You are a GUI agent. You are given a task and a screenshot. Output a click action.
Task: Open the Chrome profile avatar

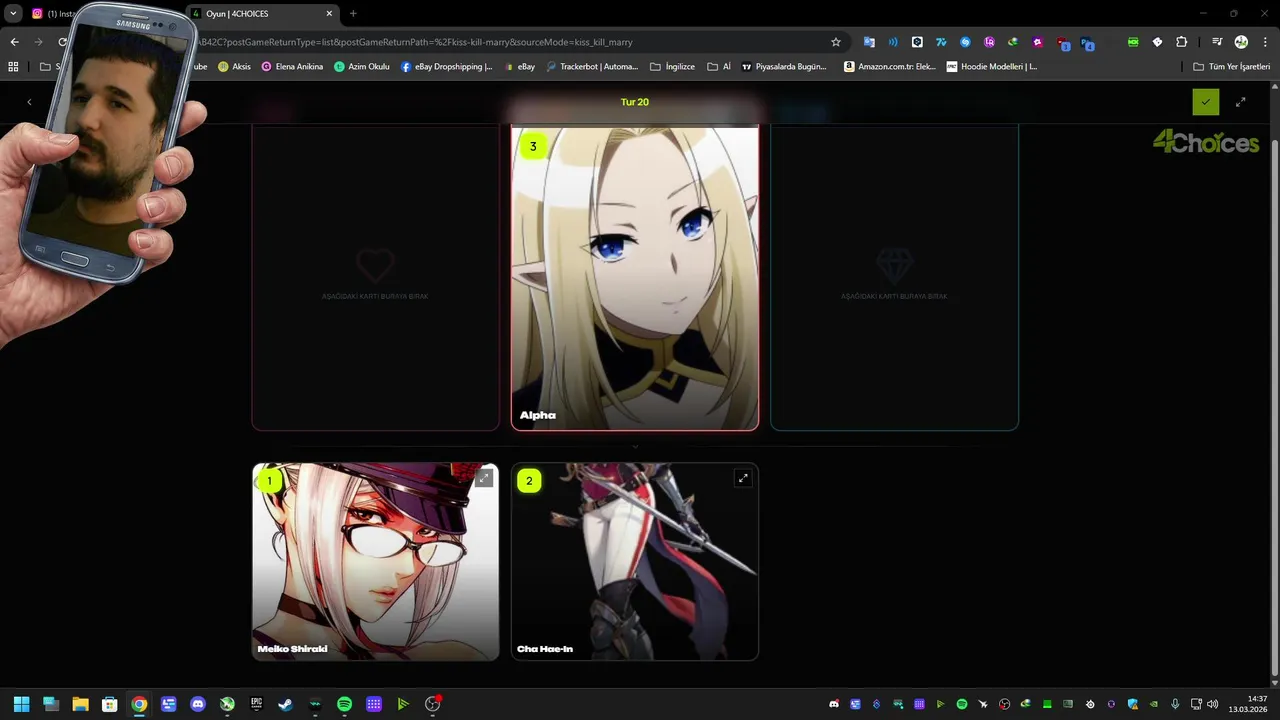(x=1241, y=42)
